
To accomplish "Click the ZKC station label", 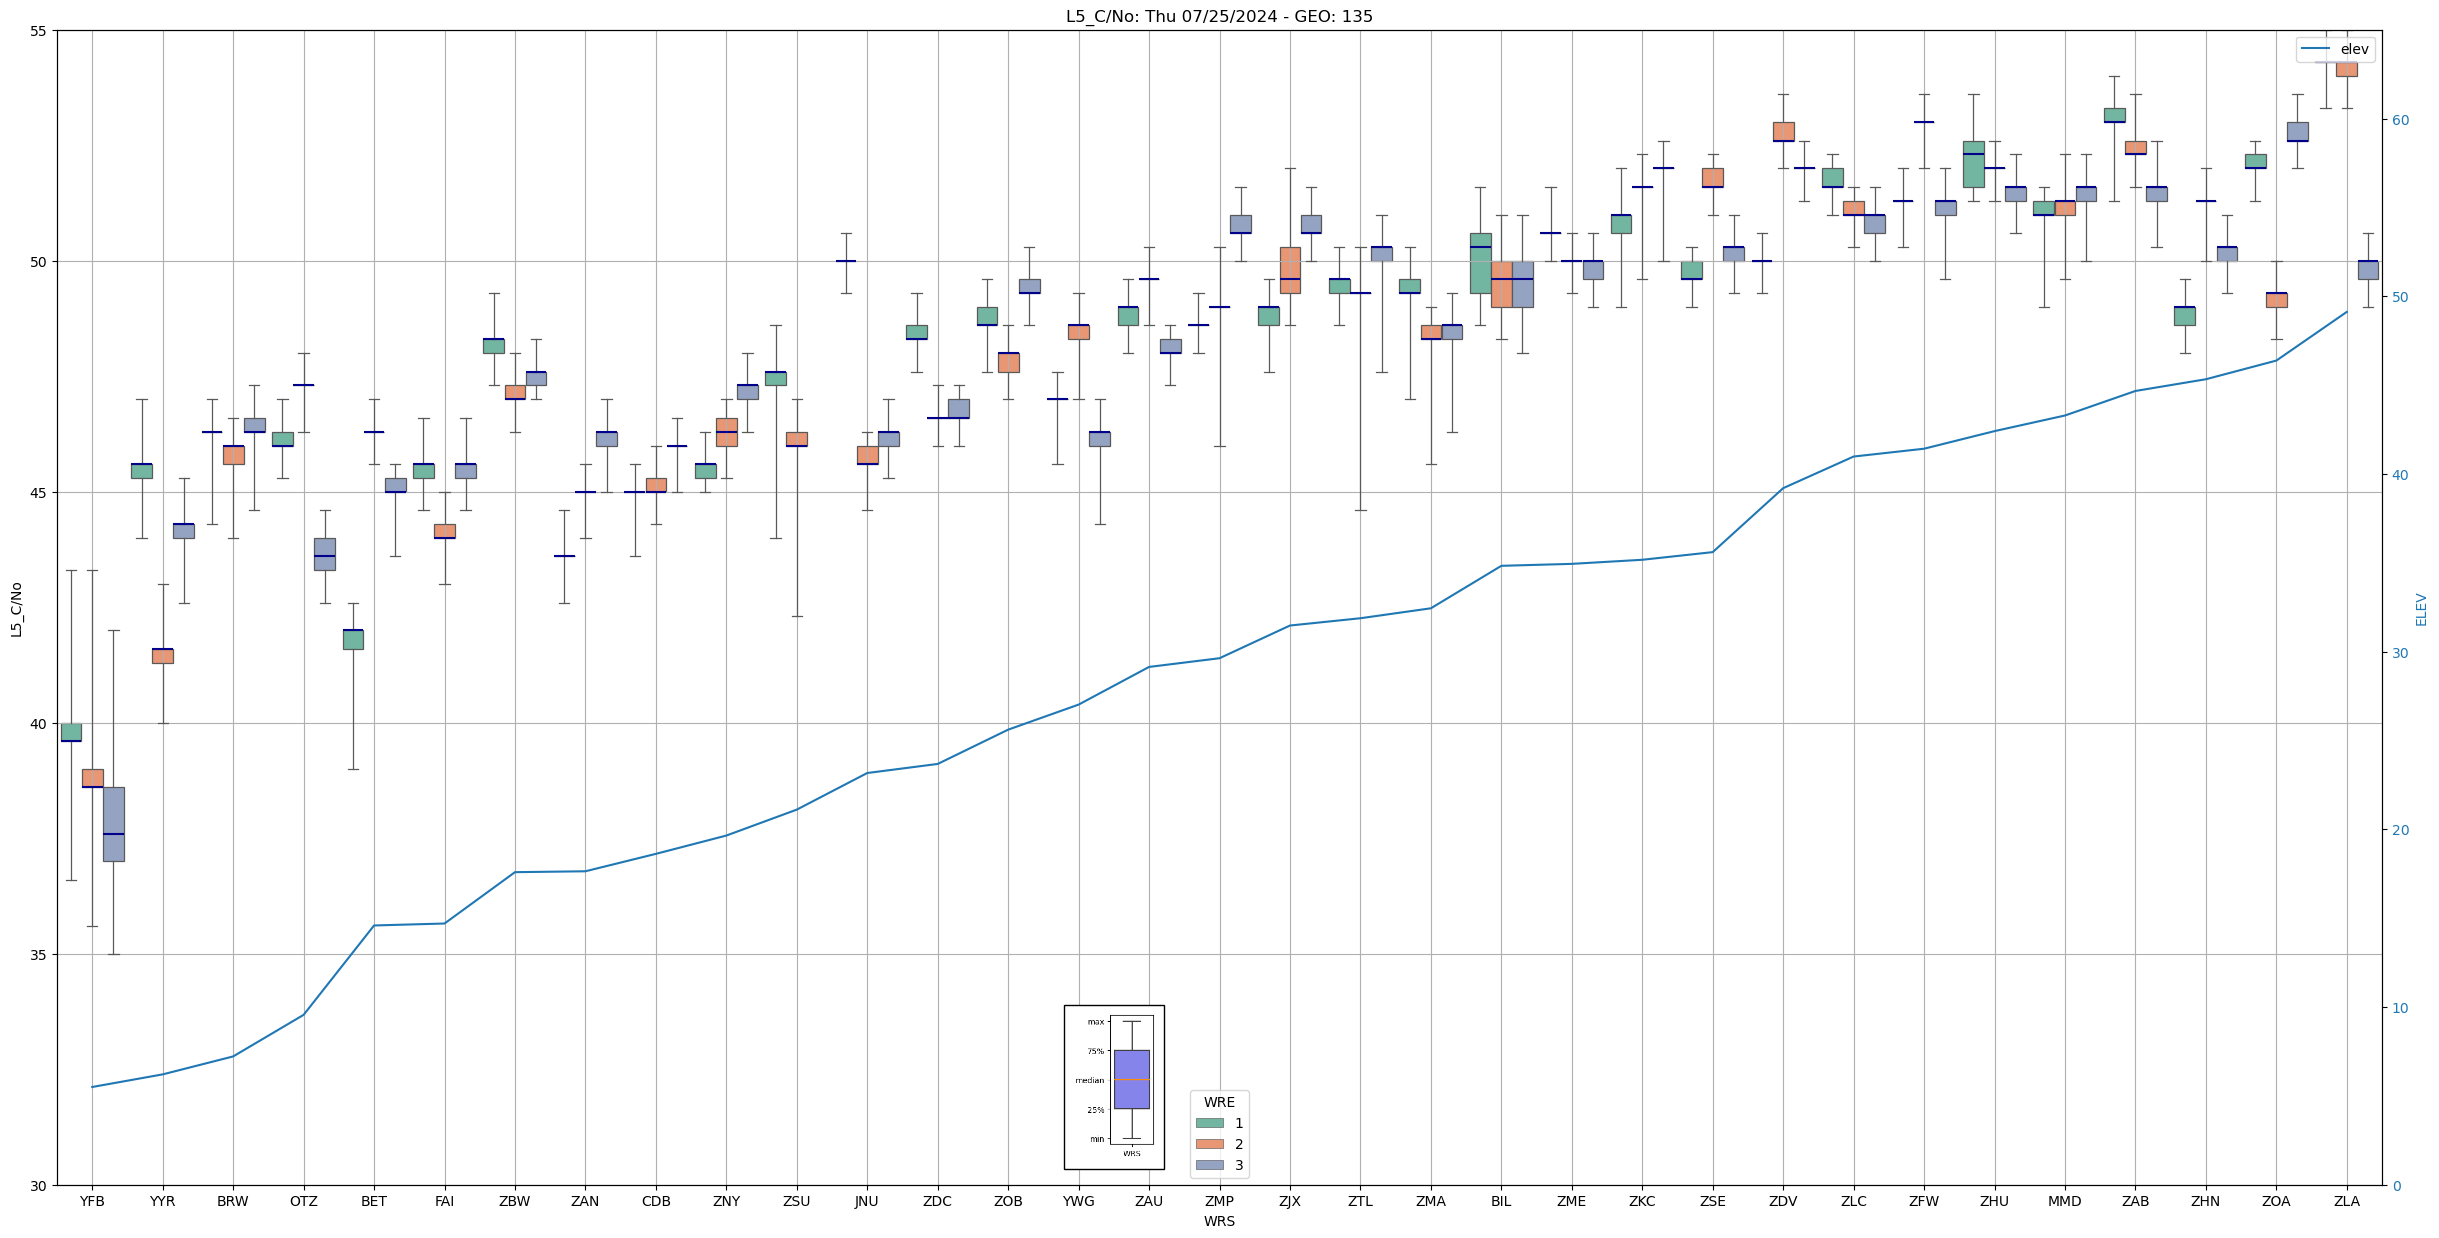I will point(1642,1201).
